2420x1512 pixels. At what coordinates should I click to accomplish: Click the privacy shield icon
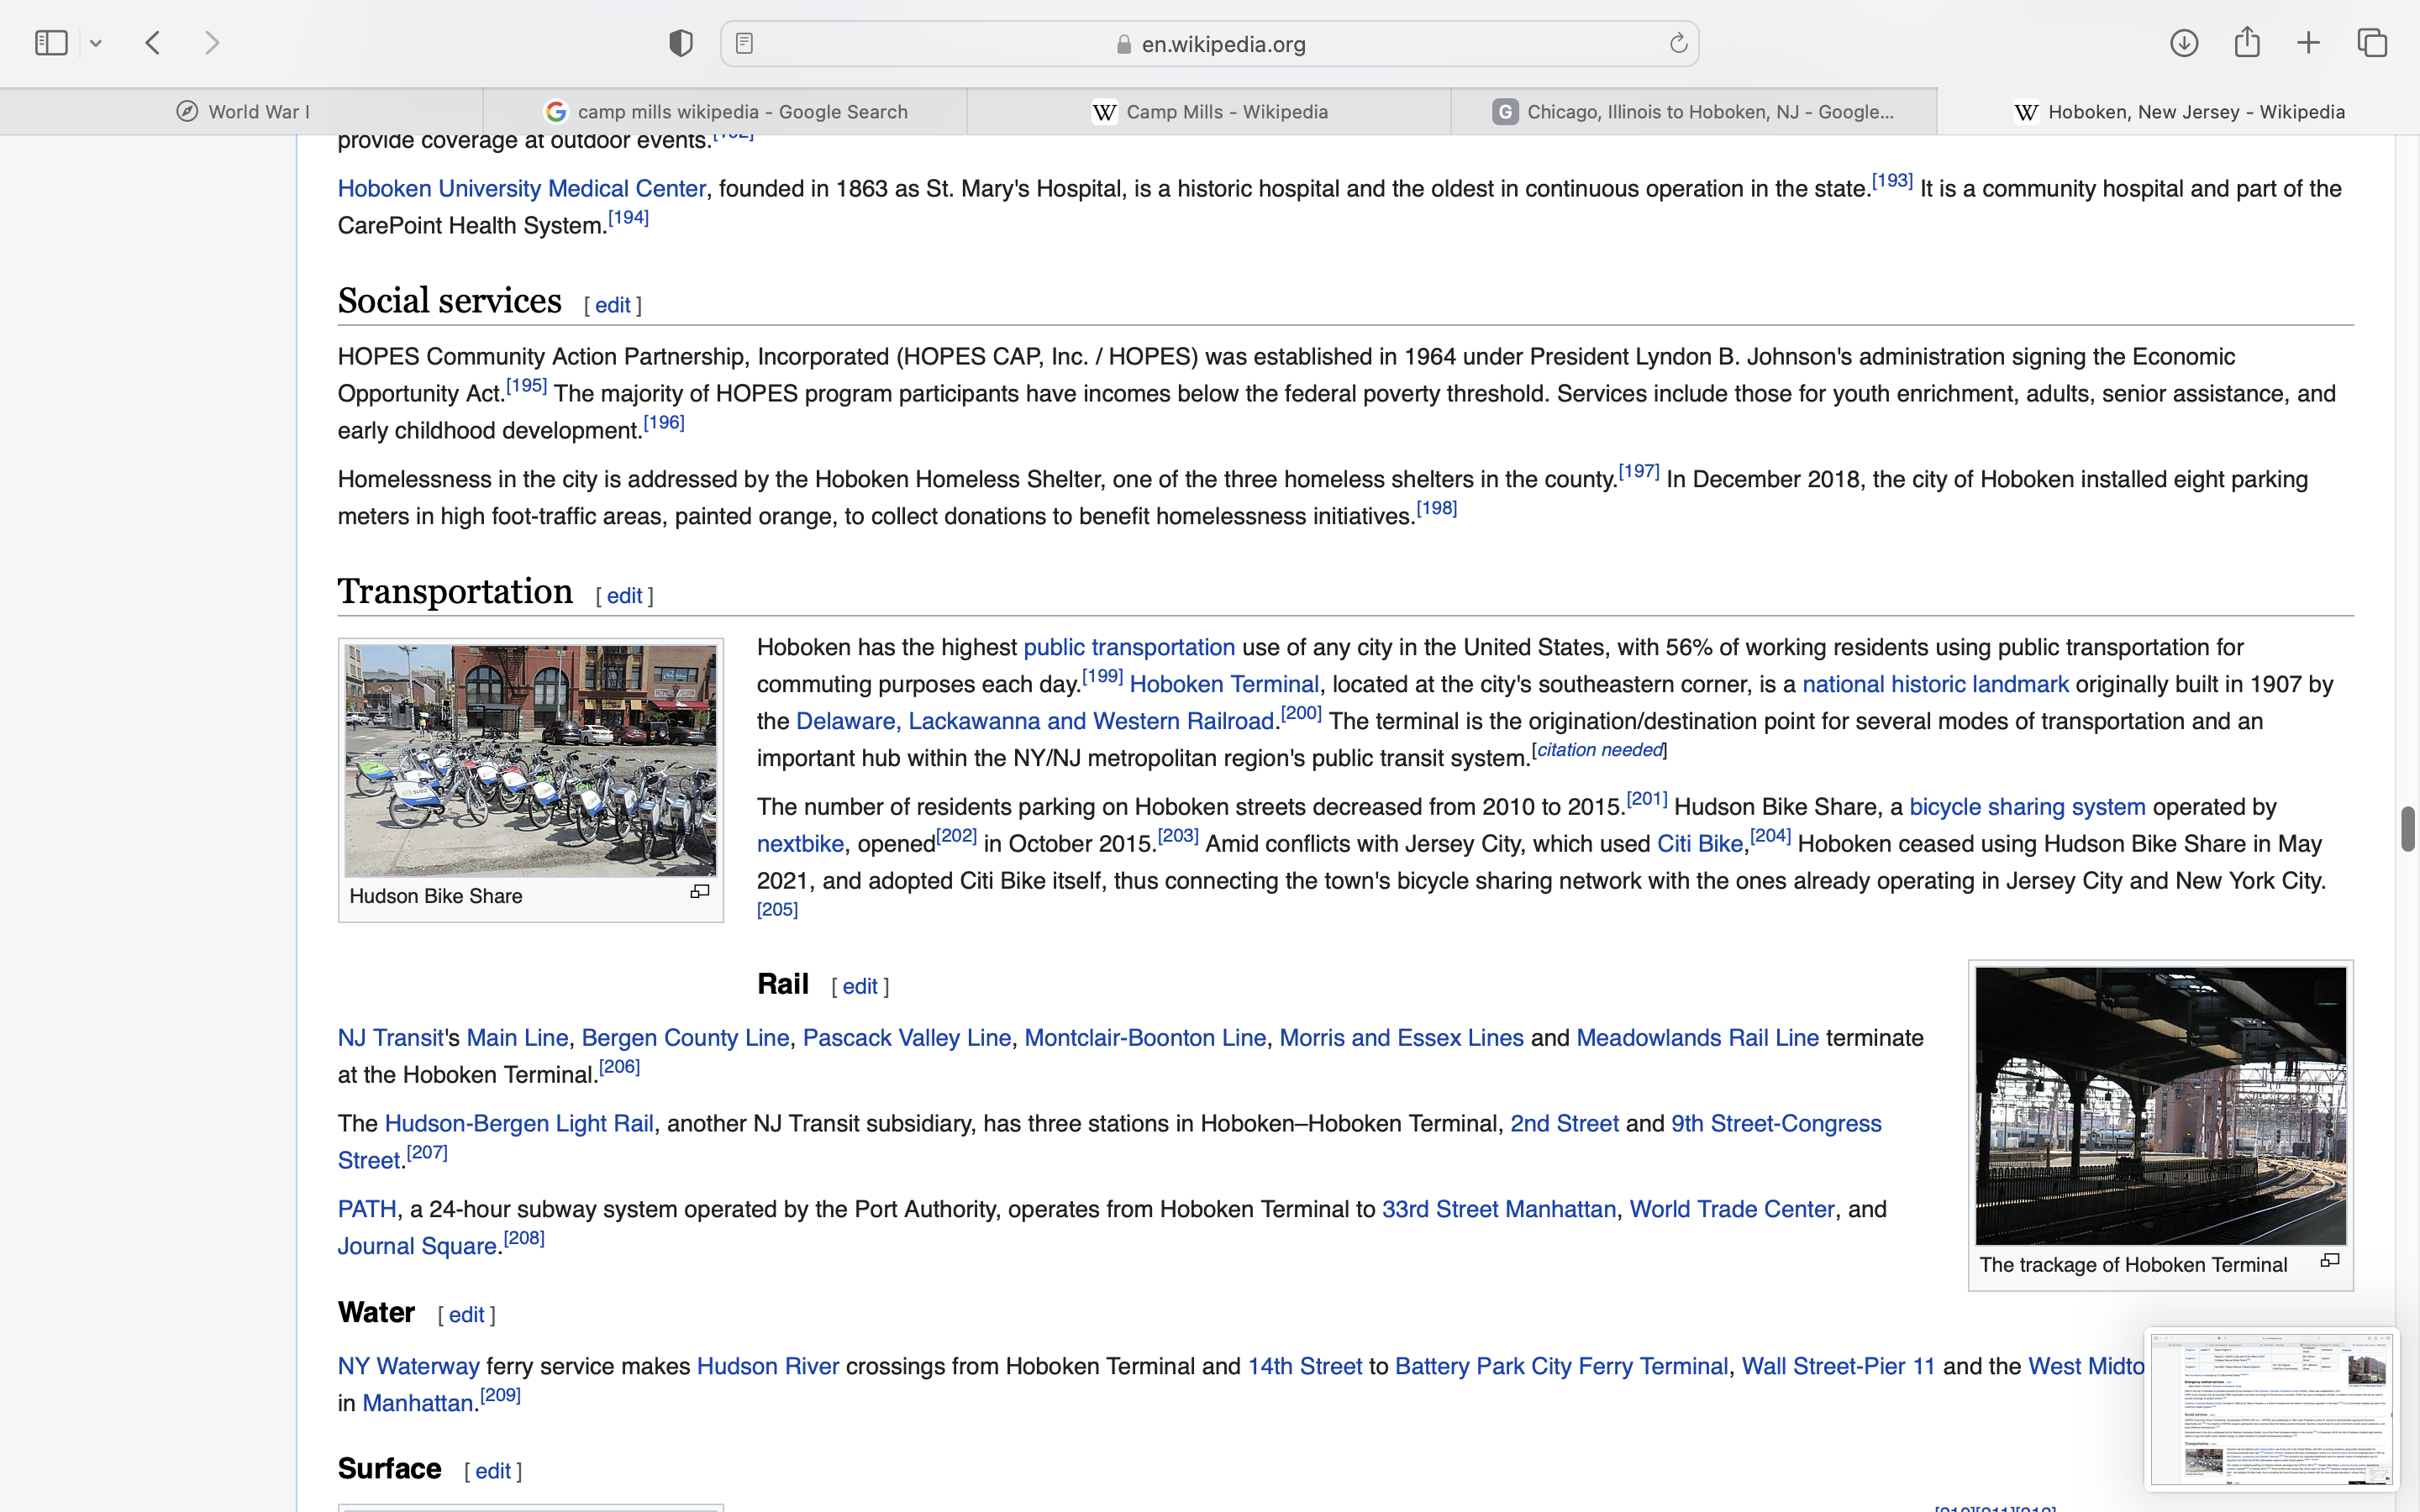pyautogui.click(x=681, y=43)
